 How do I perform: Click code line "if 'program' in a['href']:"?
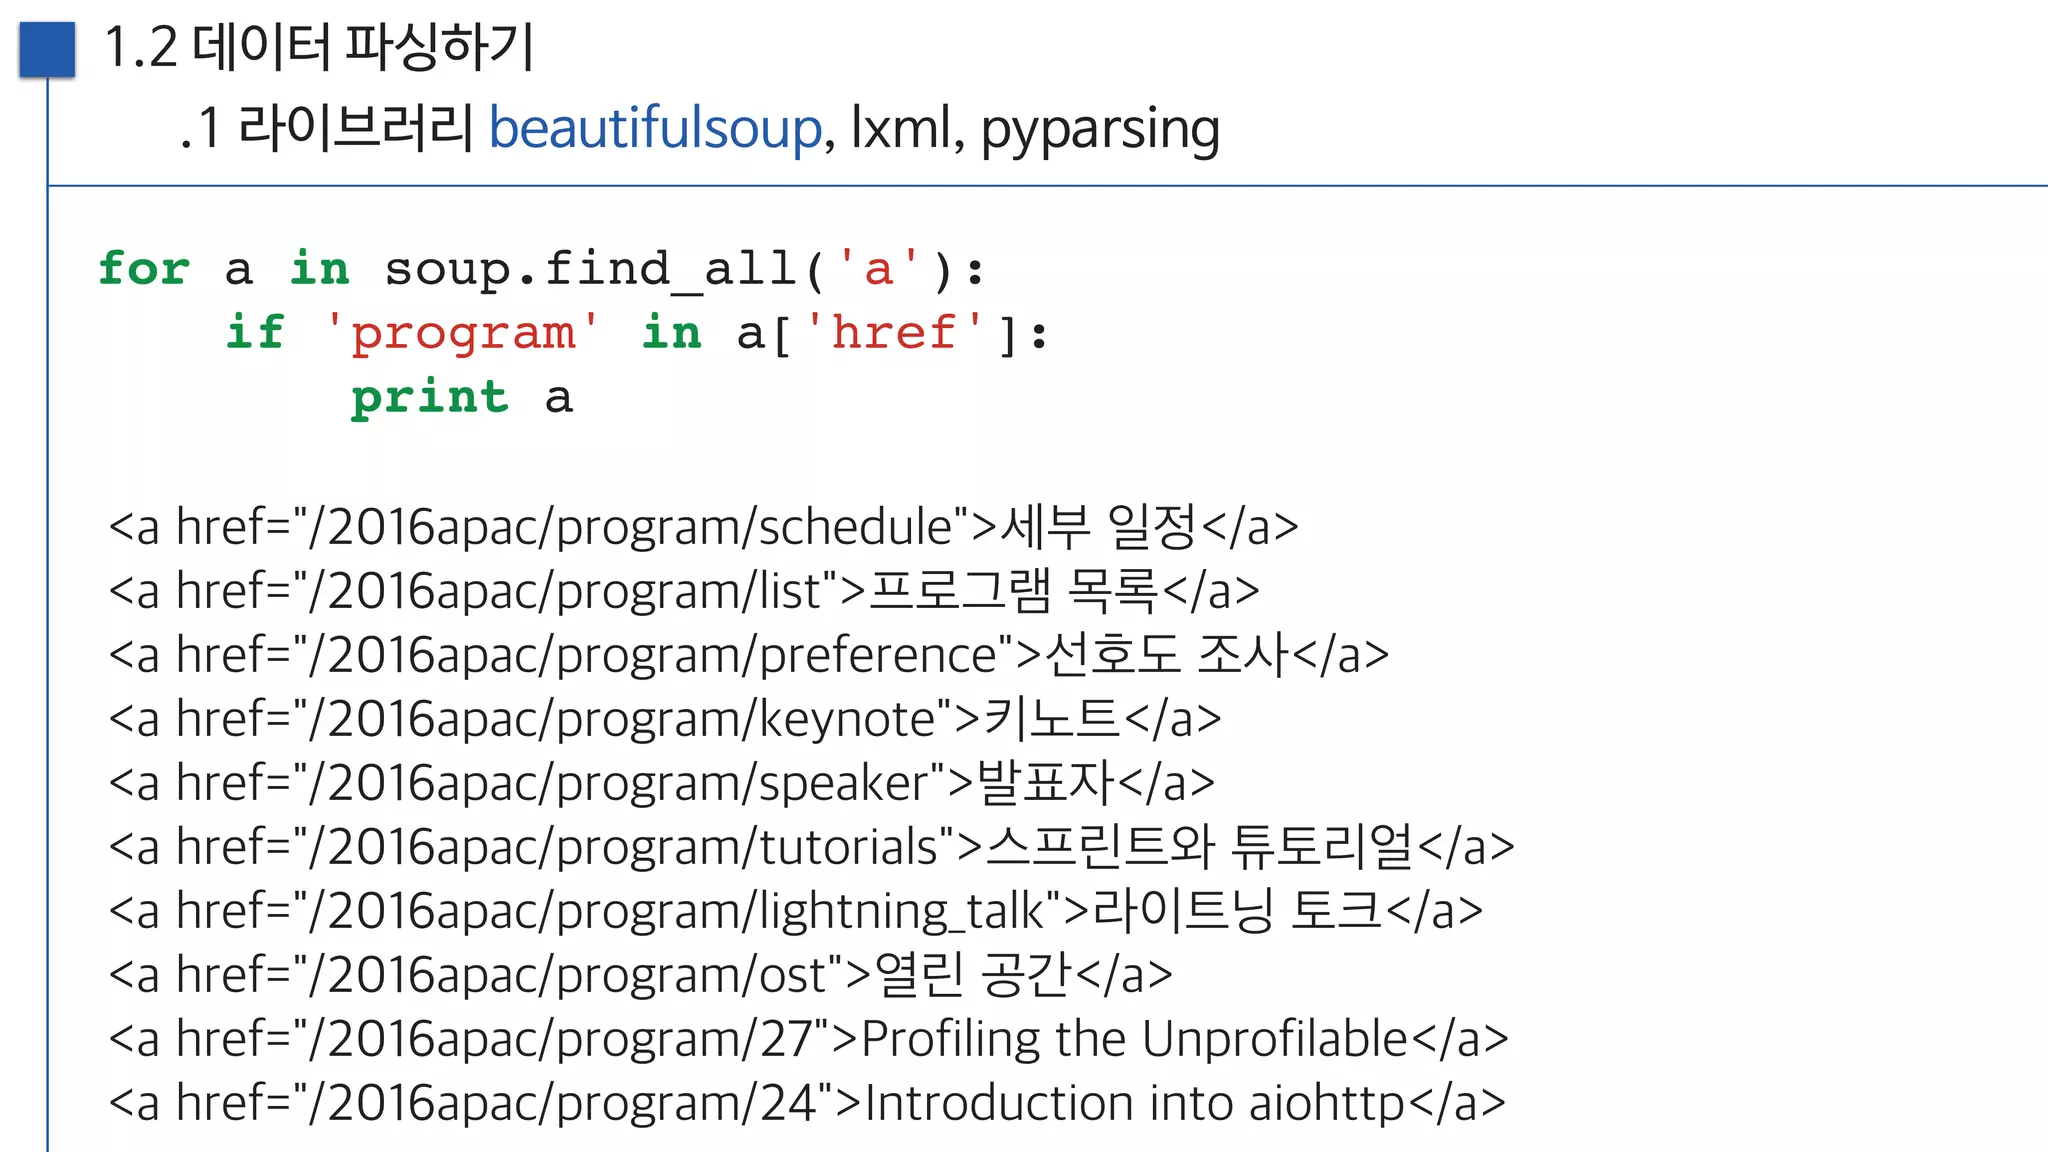pyautogui.click(x=637, y=333)
